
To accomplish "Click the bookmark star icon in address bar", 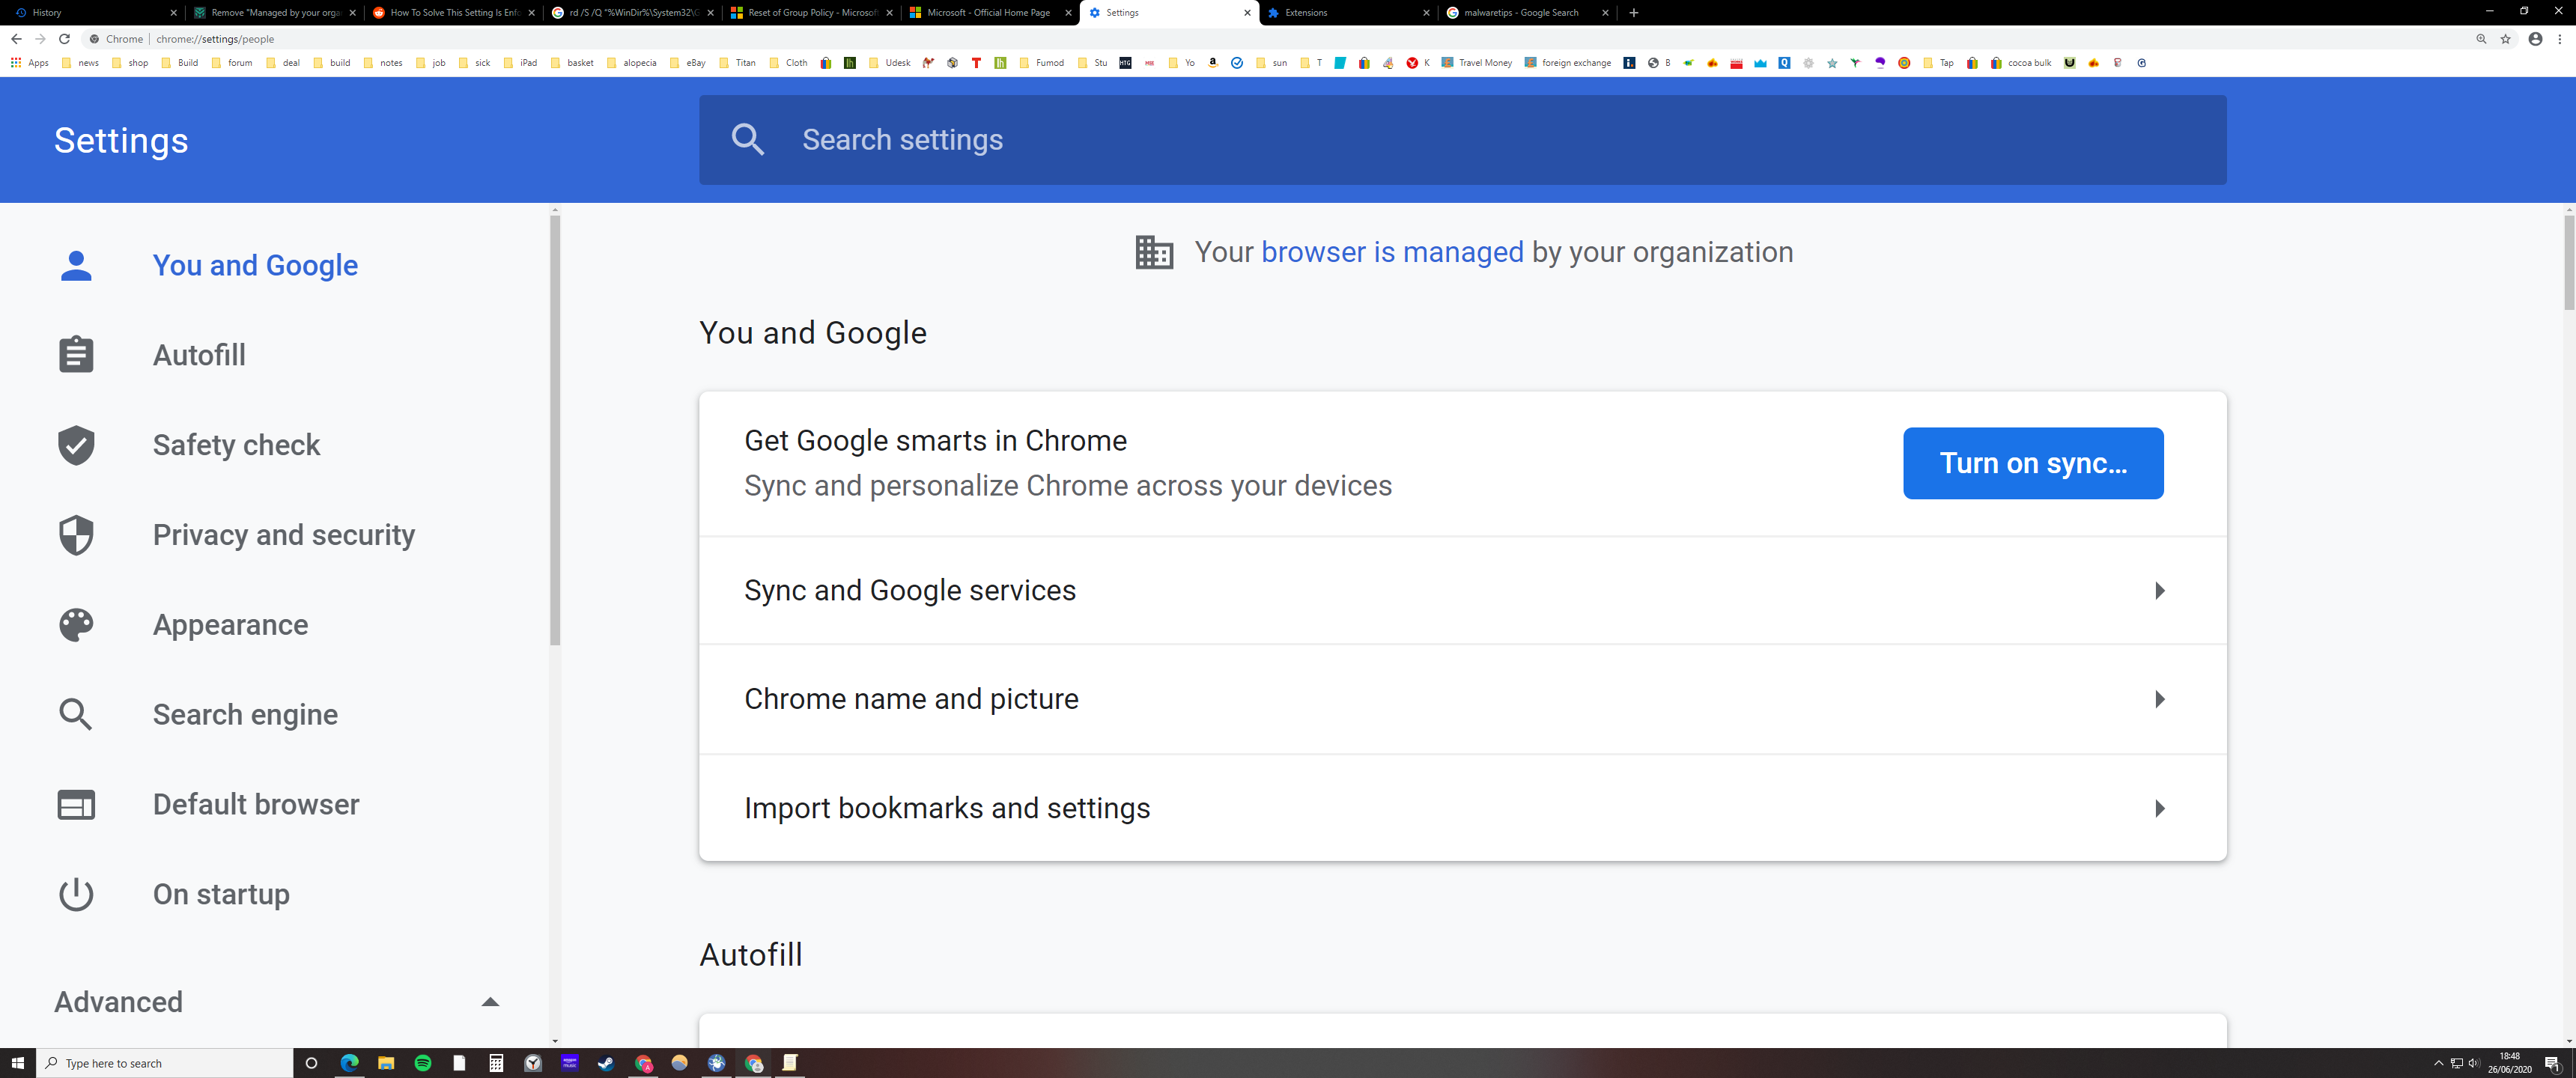I will pyautogui.click(x=2505, y=39).
